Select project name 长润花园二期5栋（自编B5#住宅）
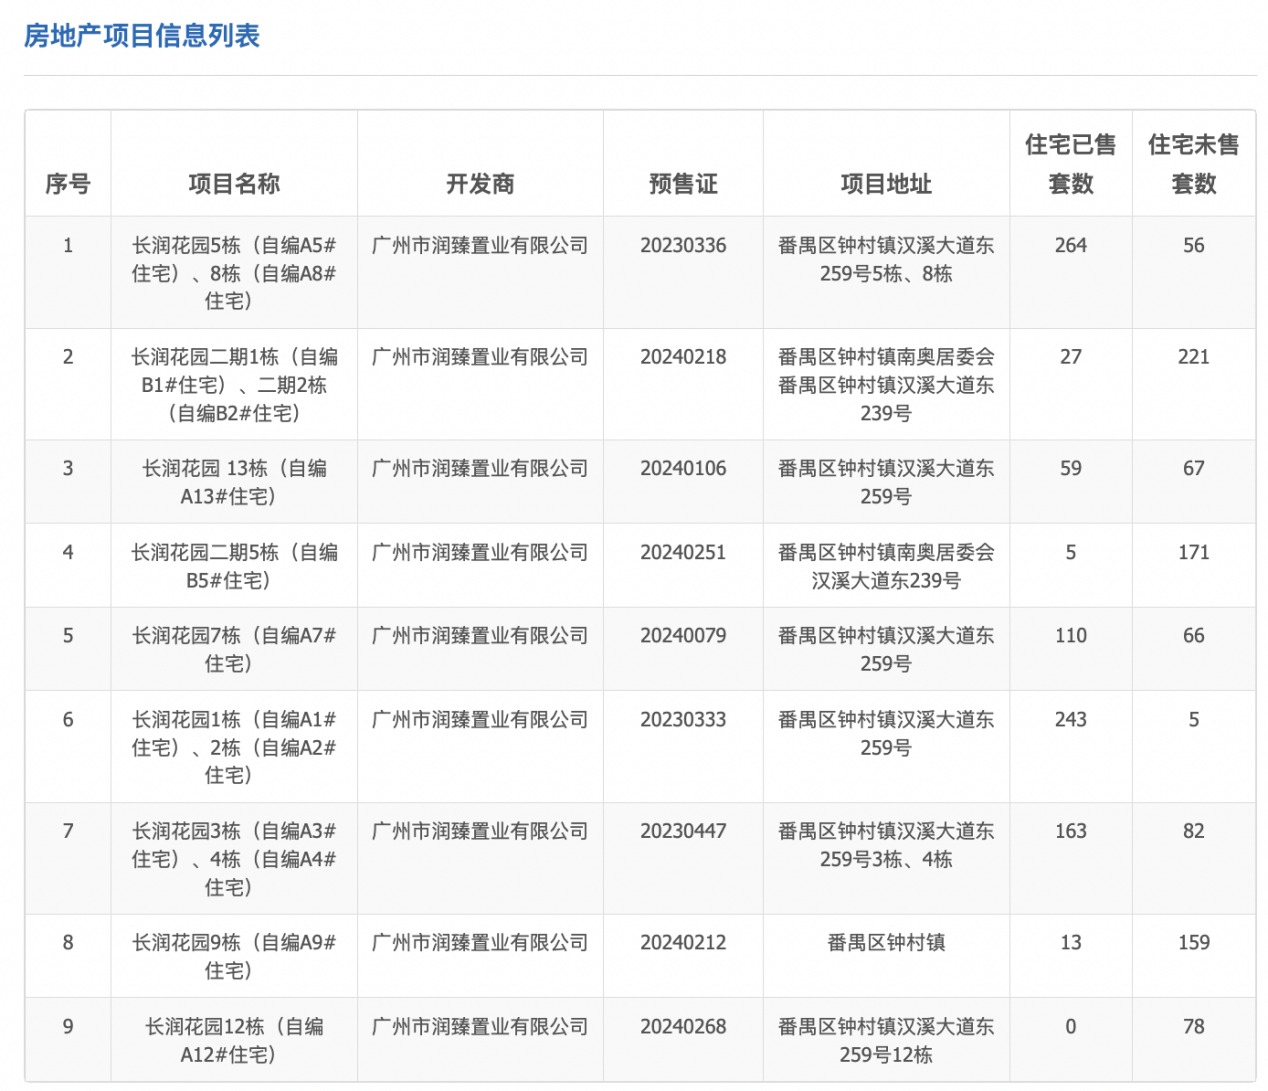This screenshot has height=1091, width=1268. [x=234, y=566]
